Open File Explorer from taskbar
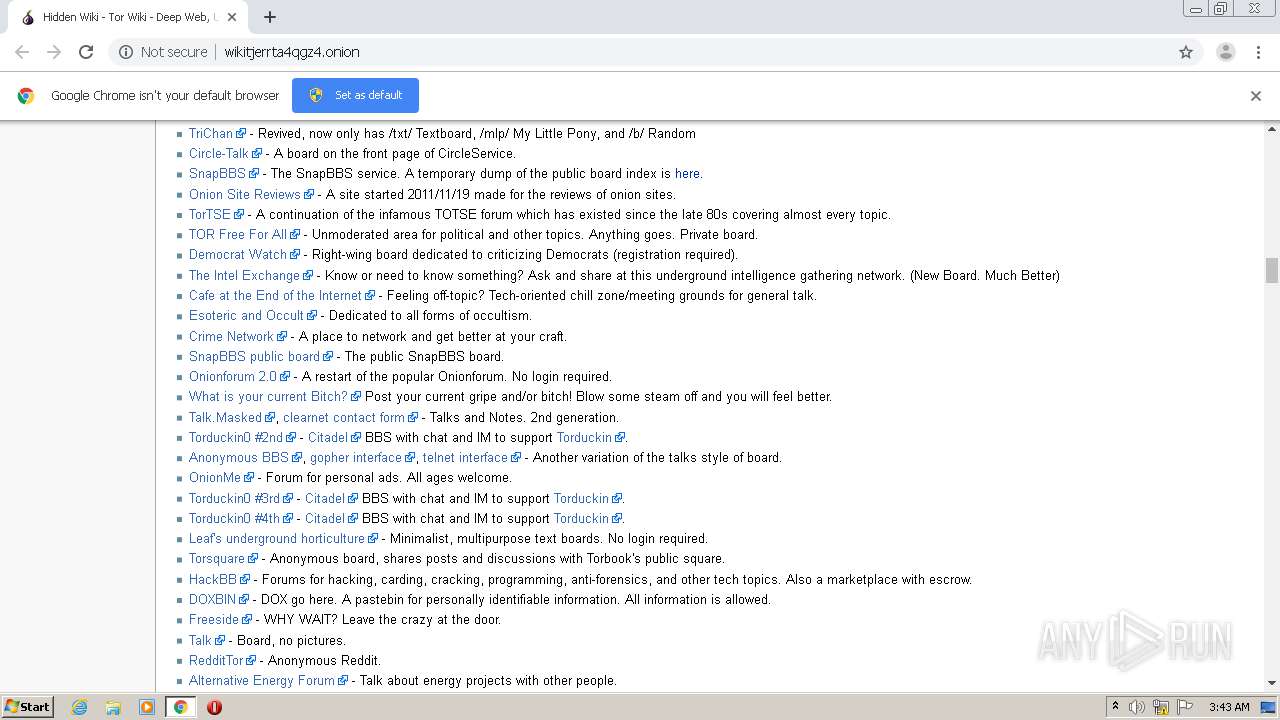The height and width of the screenshot is (720, 1280). pyautogui.click(x=113, y=707)
